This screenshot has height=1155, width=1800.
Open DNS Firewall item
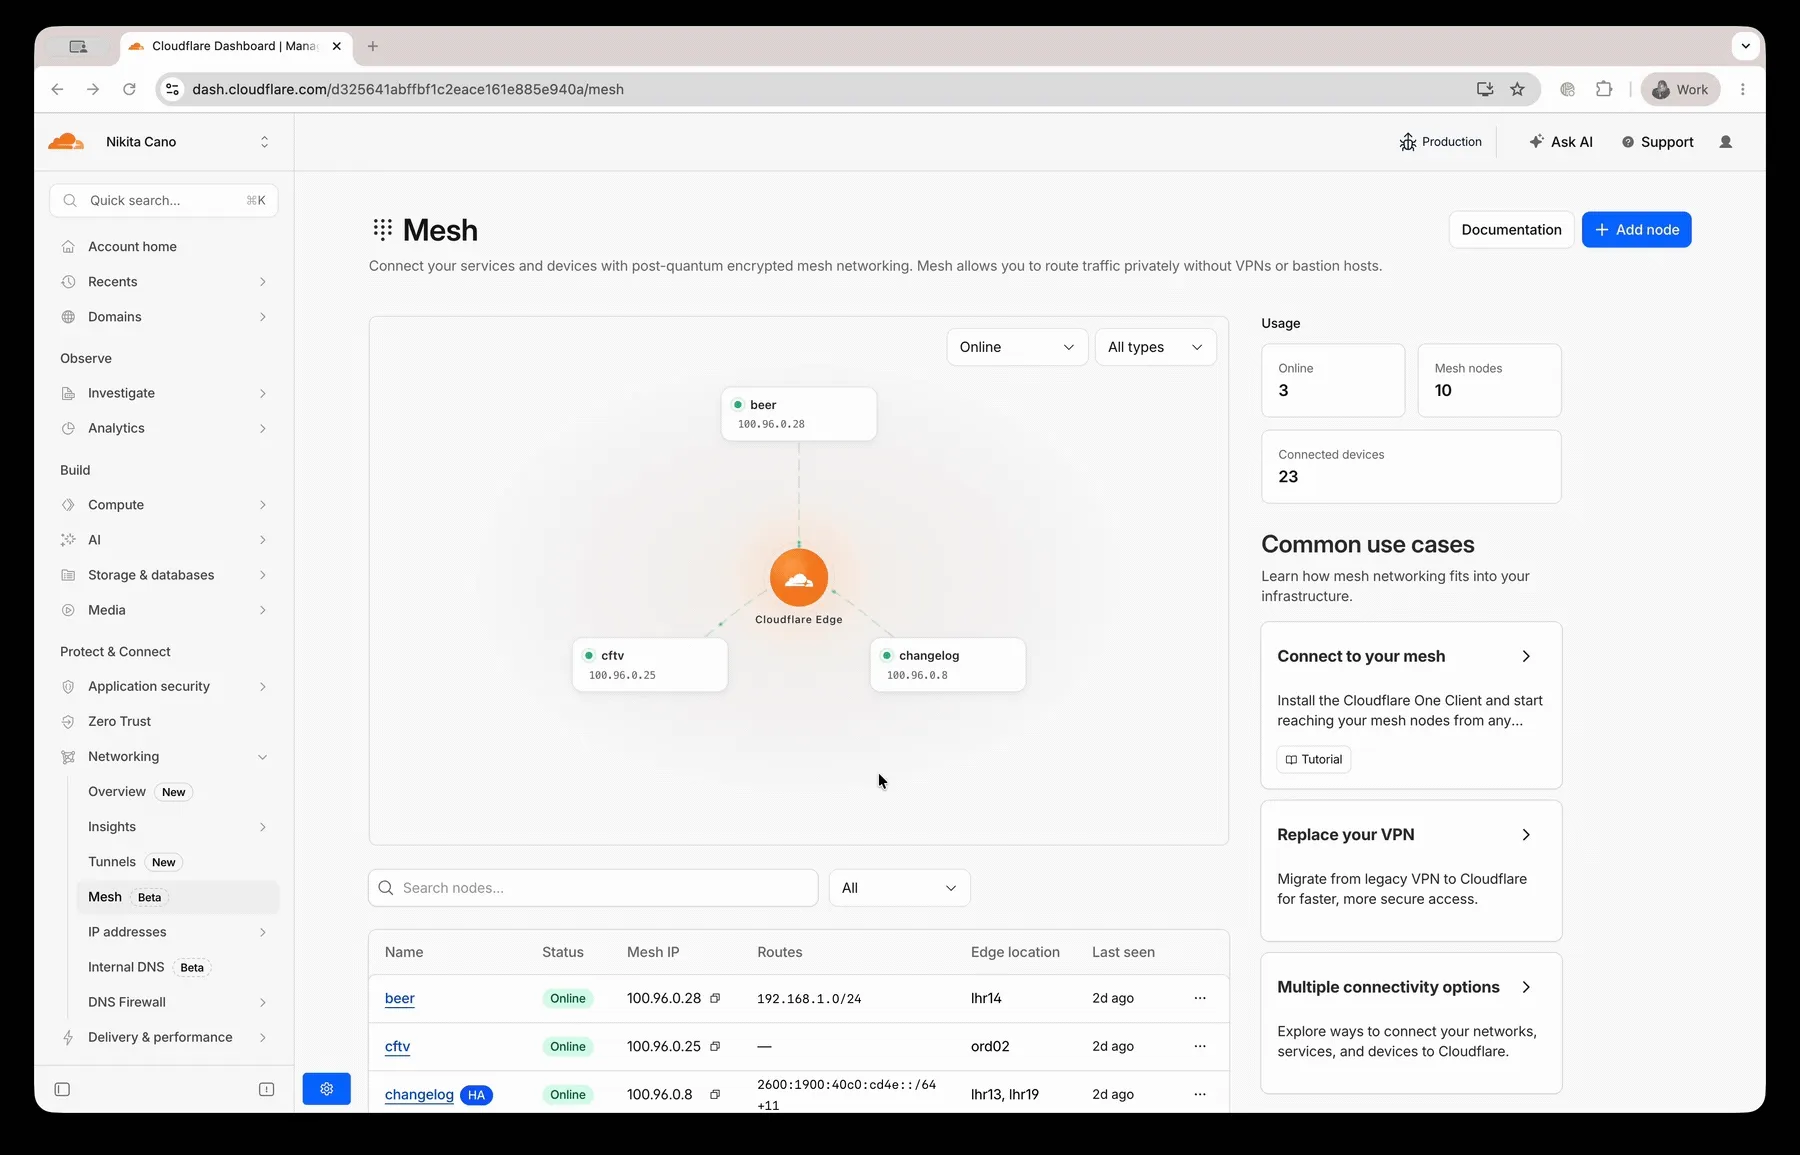[177, 1002]
